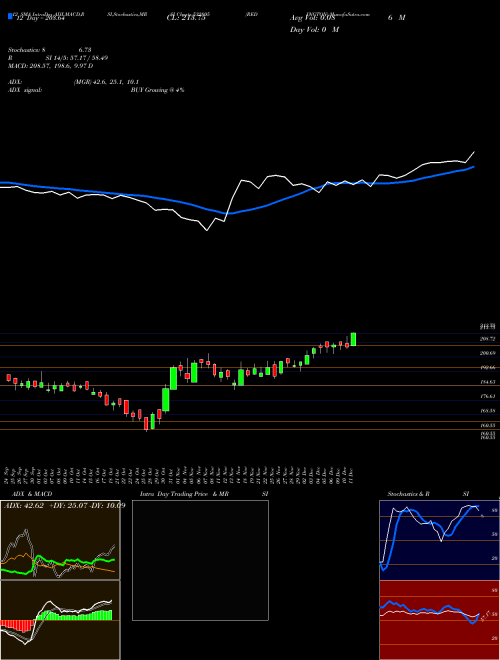Click the 'Stochastics: 8' label

(x=27, y=50)
